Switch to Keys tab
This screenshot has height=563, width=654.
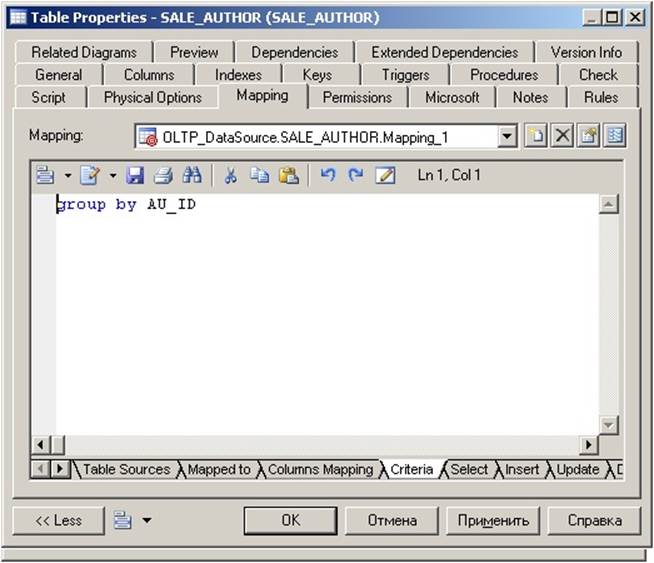317,75
